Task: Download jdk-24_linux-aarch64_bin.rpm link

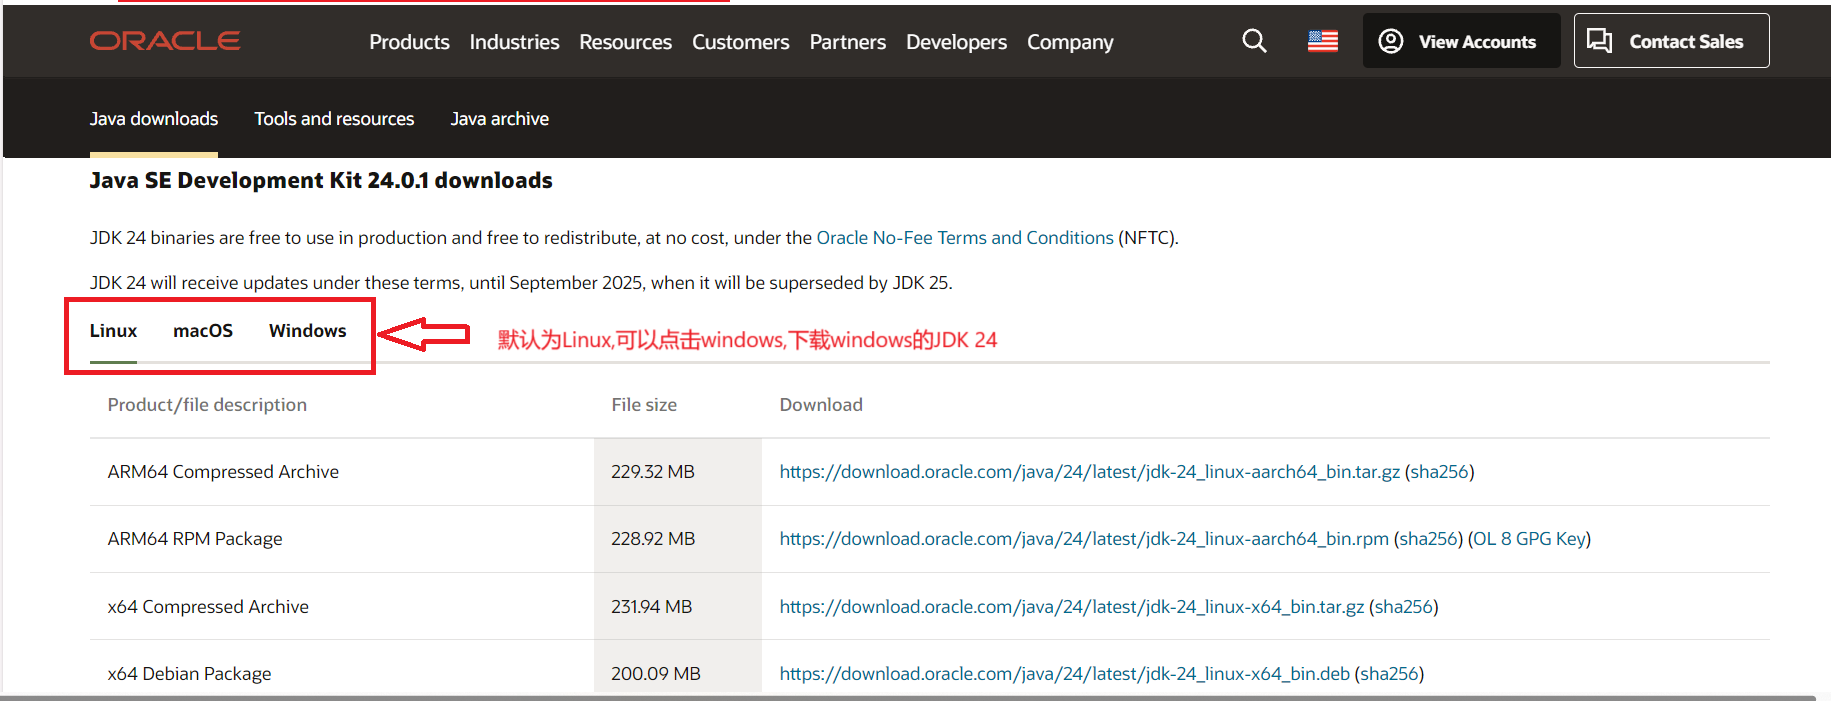Action: 1084,539
